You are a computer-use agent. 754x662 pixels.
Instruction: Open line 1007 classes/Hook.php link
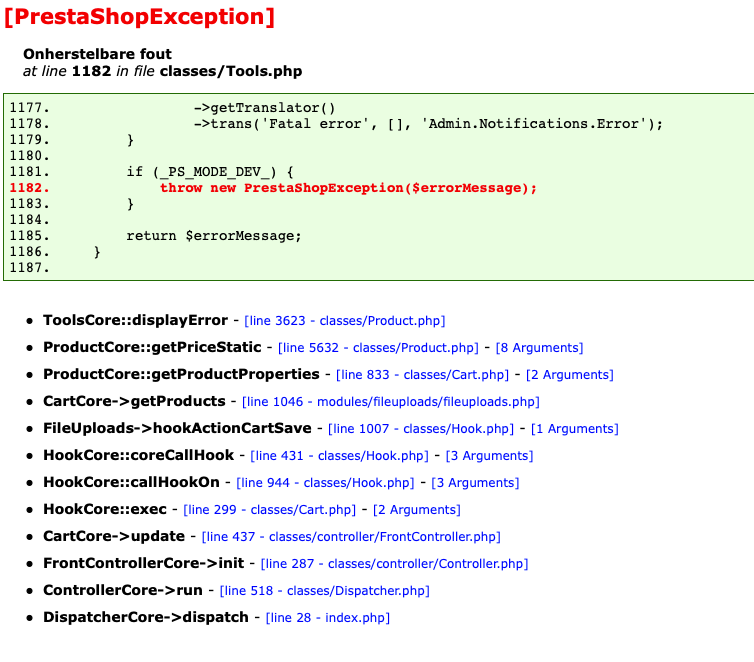tap(421, 428)
